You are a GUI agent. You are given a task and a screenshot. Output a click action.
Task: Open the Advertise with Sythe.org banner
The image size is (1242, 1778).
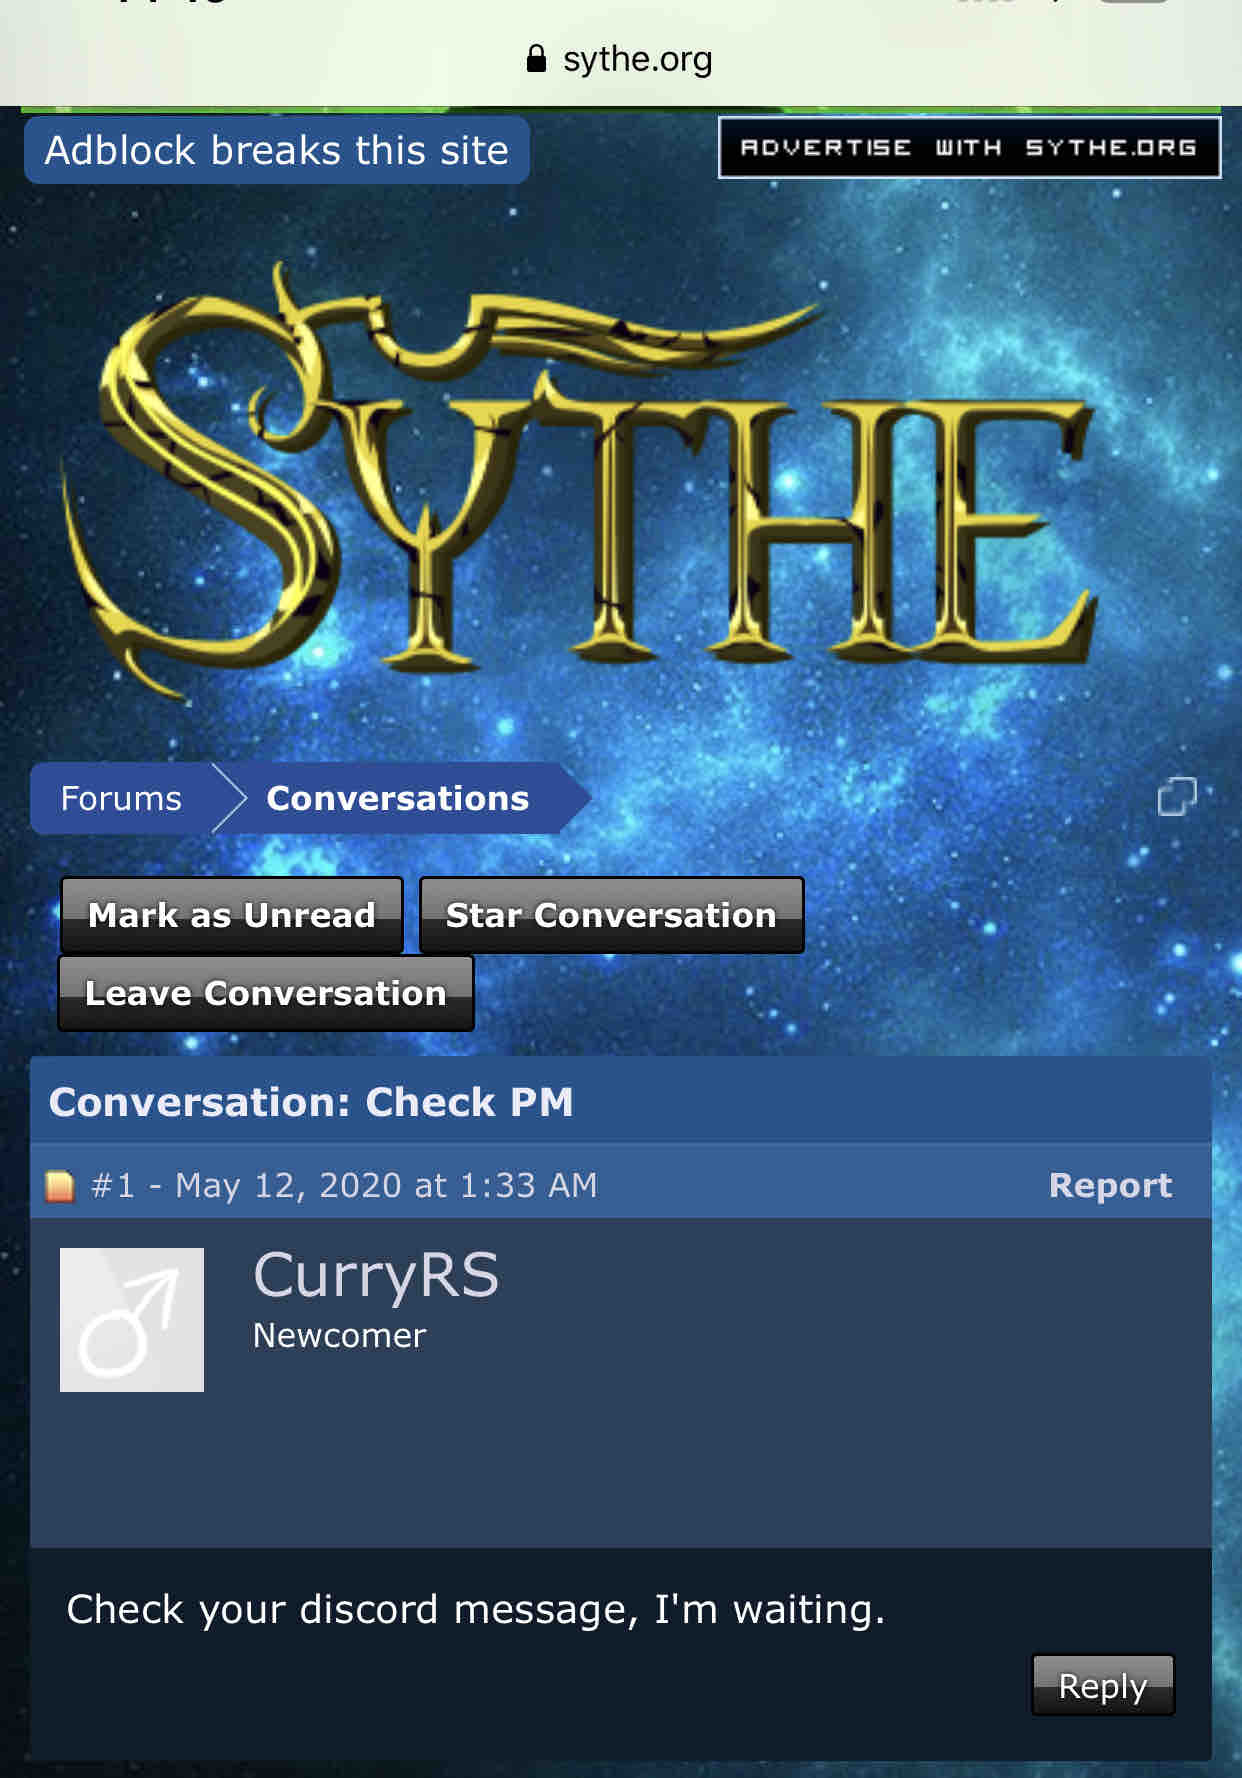click(969, 148)
